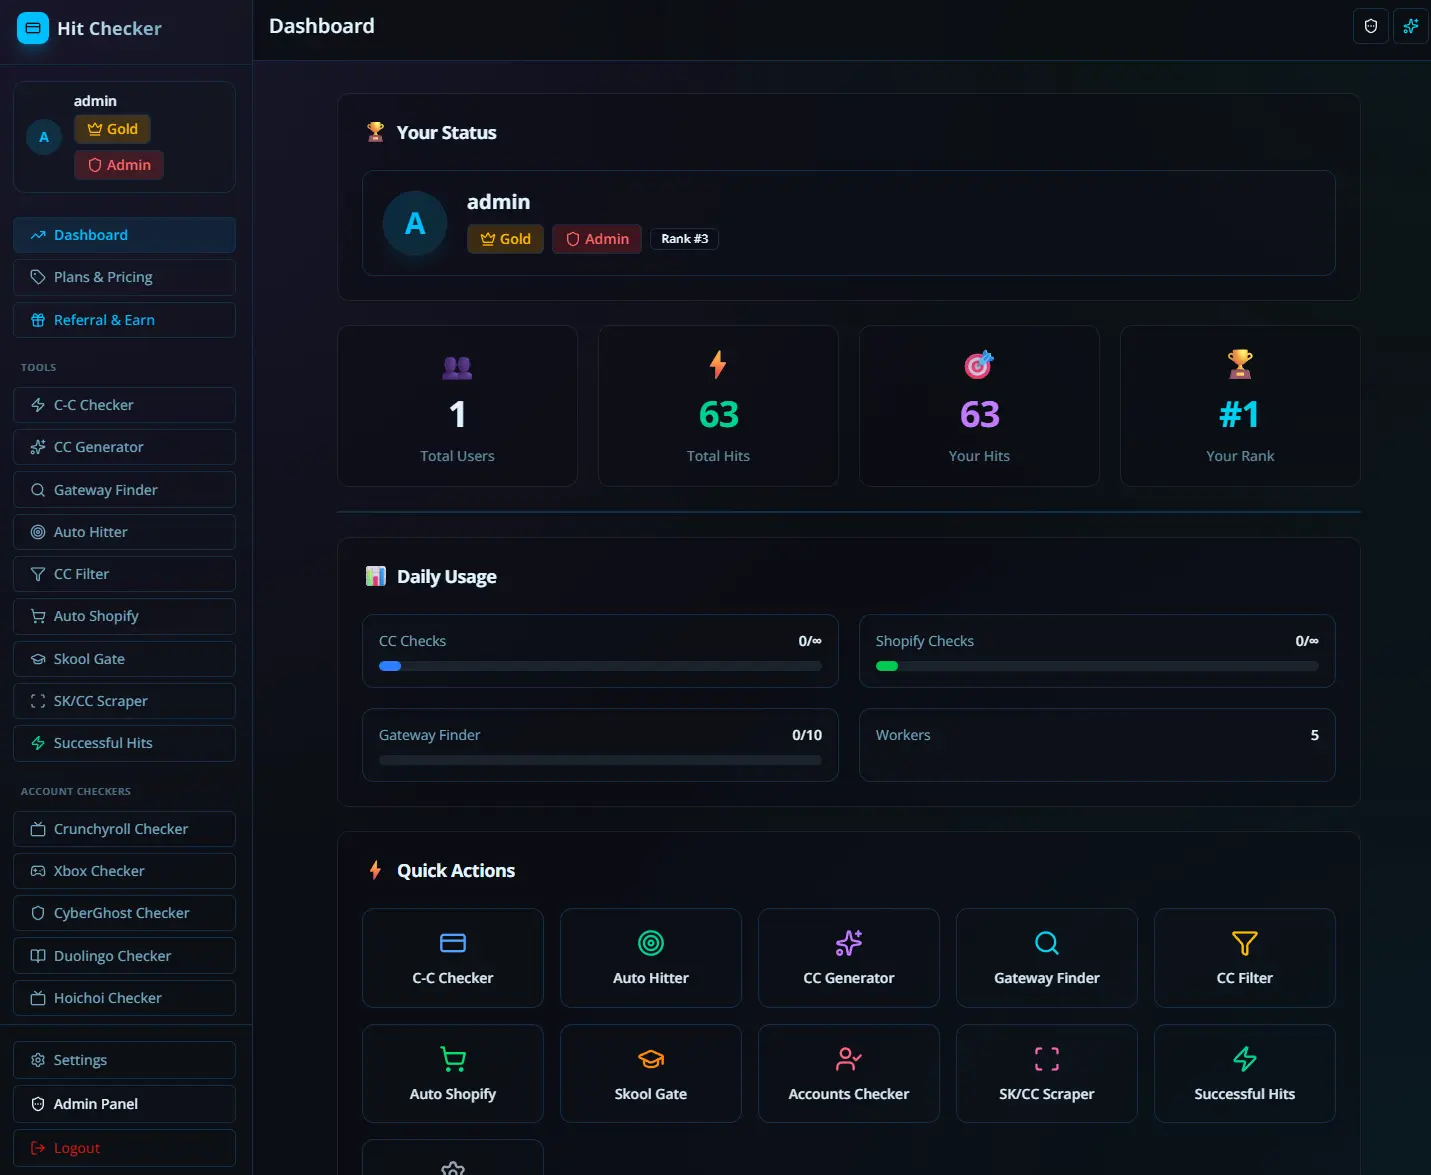Click the Skool Gate graduation cap icon in the sidebar
This screenshot has width=1431, height=1175.
point(38,659)
